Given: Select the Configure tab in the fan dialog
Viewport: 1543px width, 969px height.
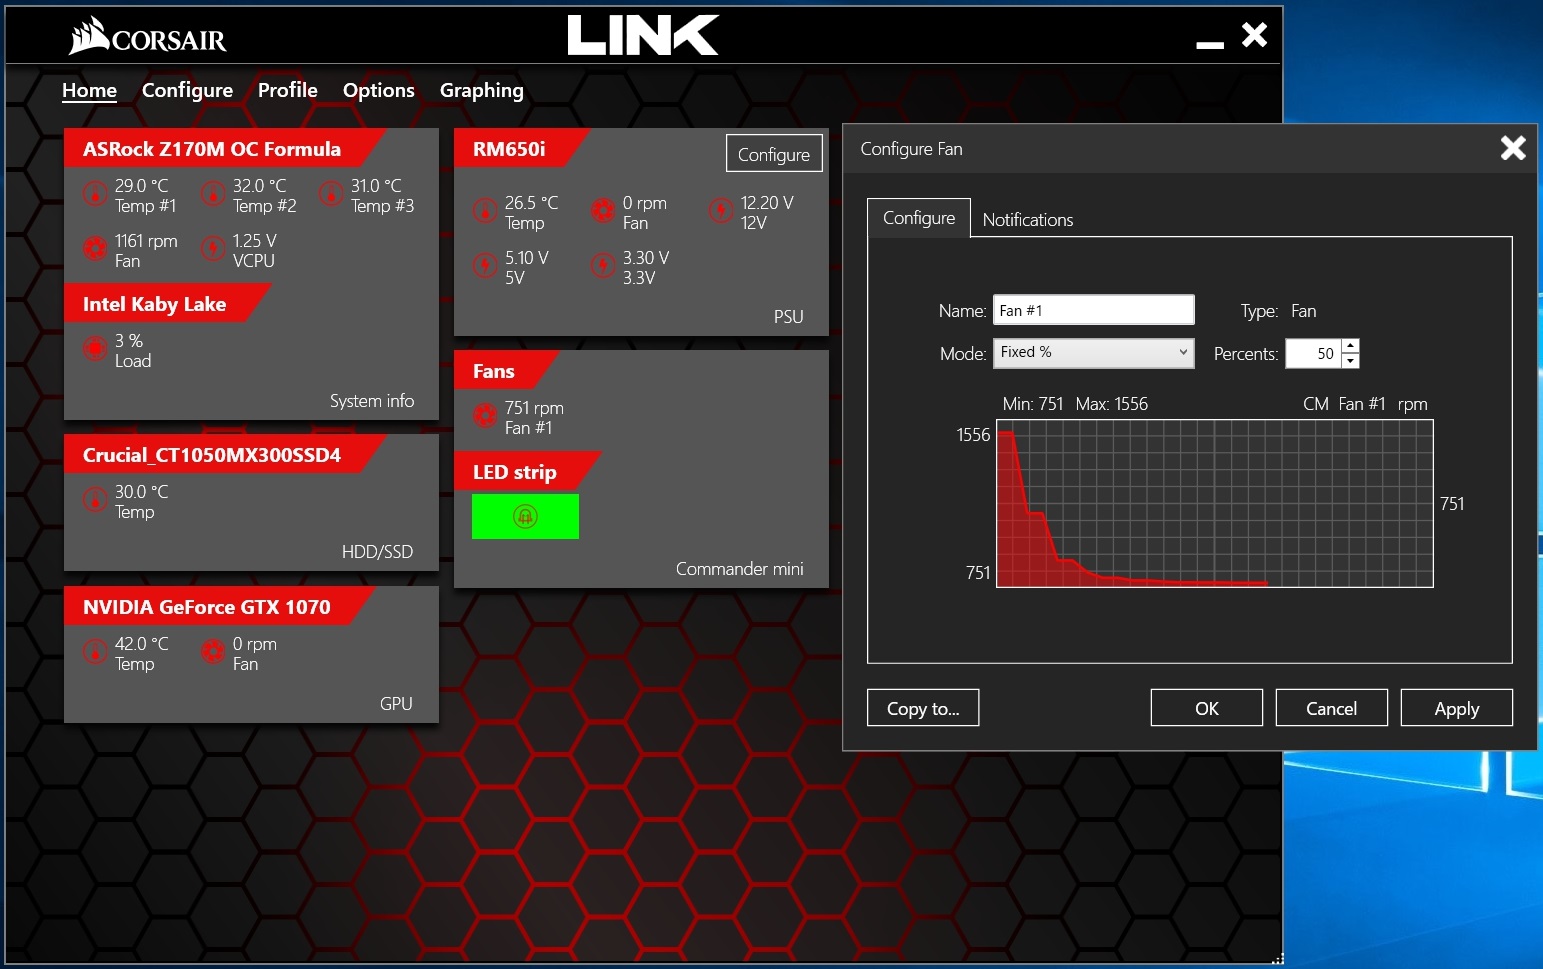Looking at the screenshot, I should (x=919, y=218).
